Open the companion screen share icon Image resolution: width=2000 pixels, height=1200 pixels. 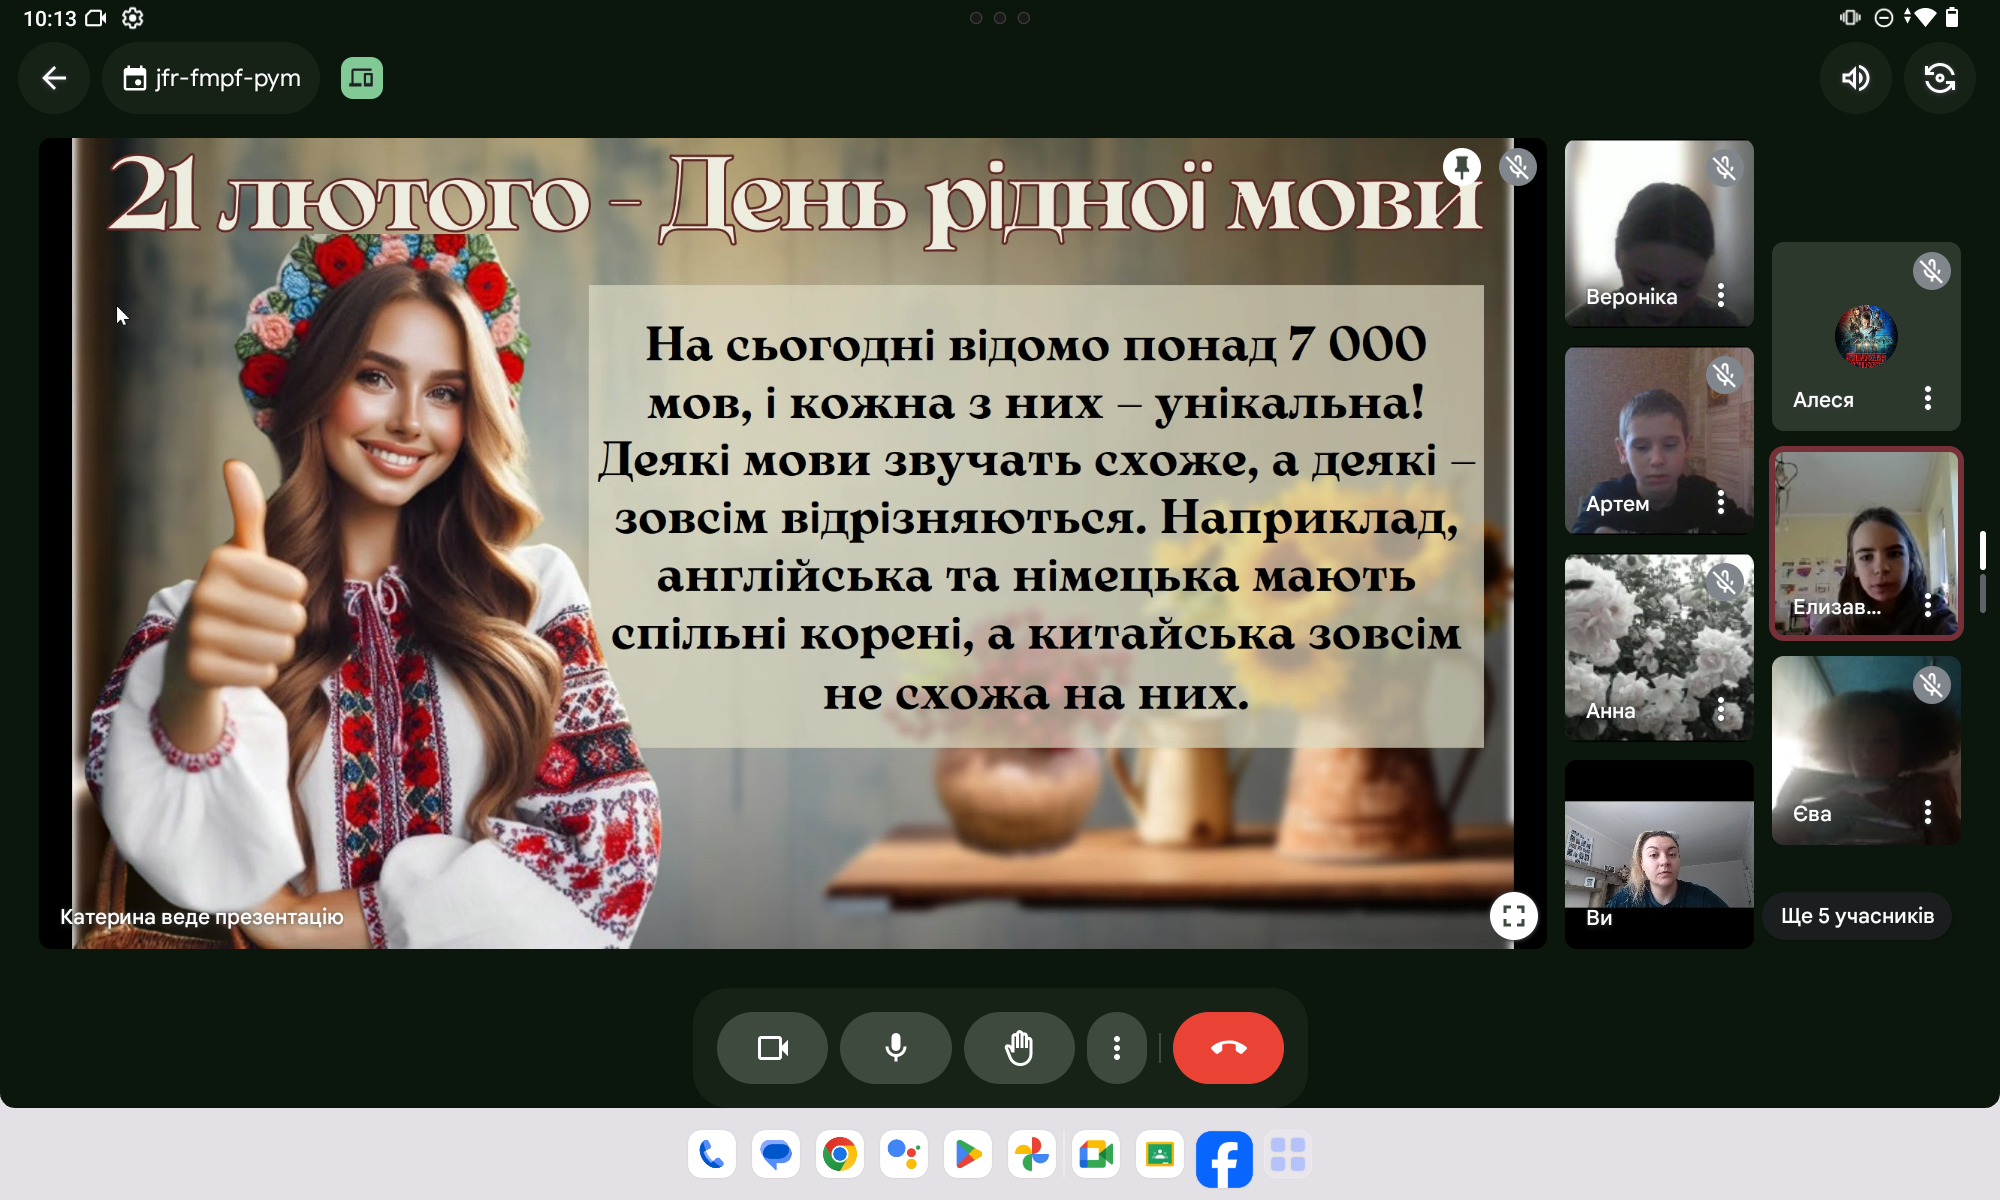point(362,78)
